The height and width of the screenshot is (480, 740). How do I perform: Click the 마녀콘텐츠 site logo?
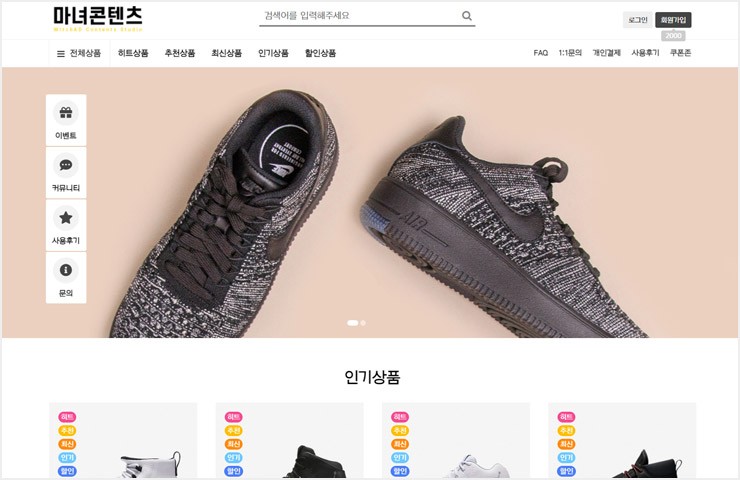98,19
